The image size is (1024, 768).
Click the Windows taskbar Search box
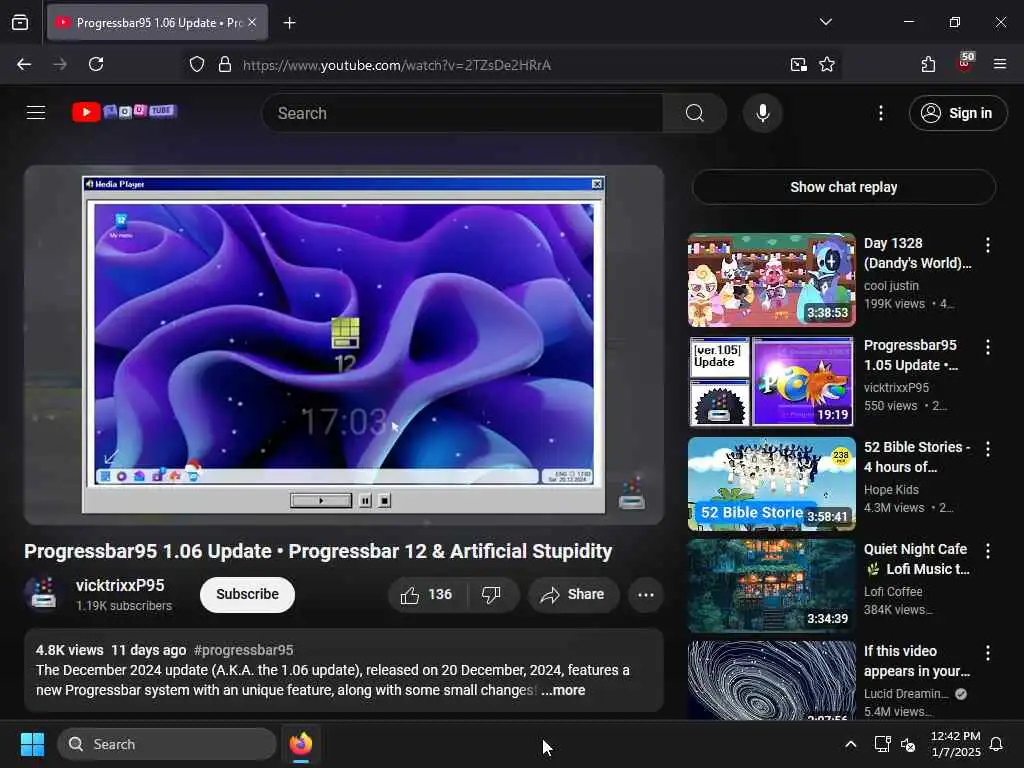click(x=167, y=744)
